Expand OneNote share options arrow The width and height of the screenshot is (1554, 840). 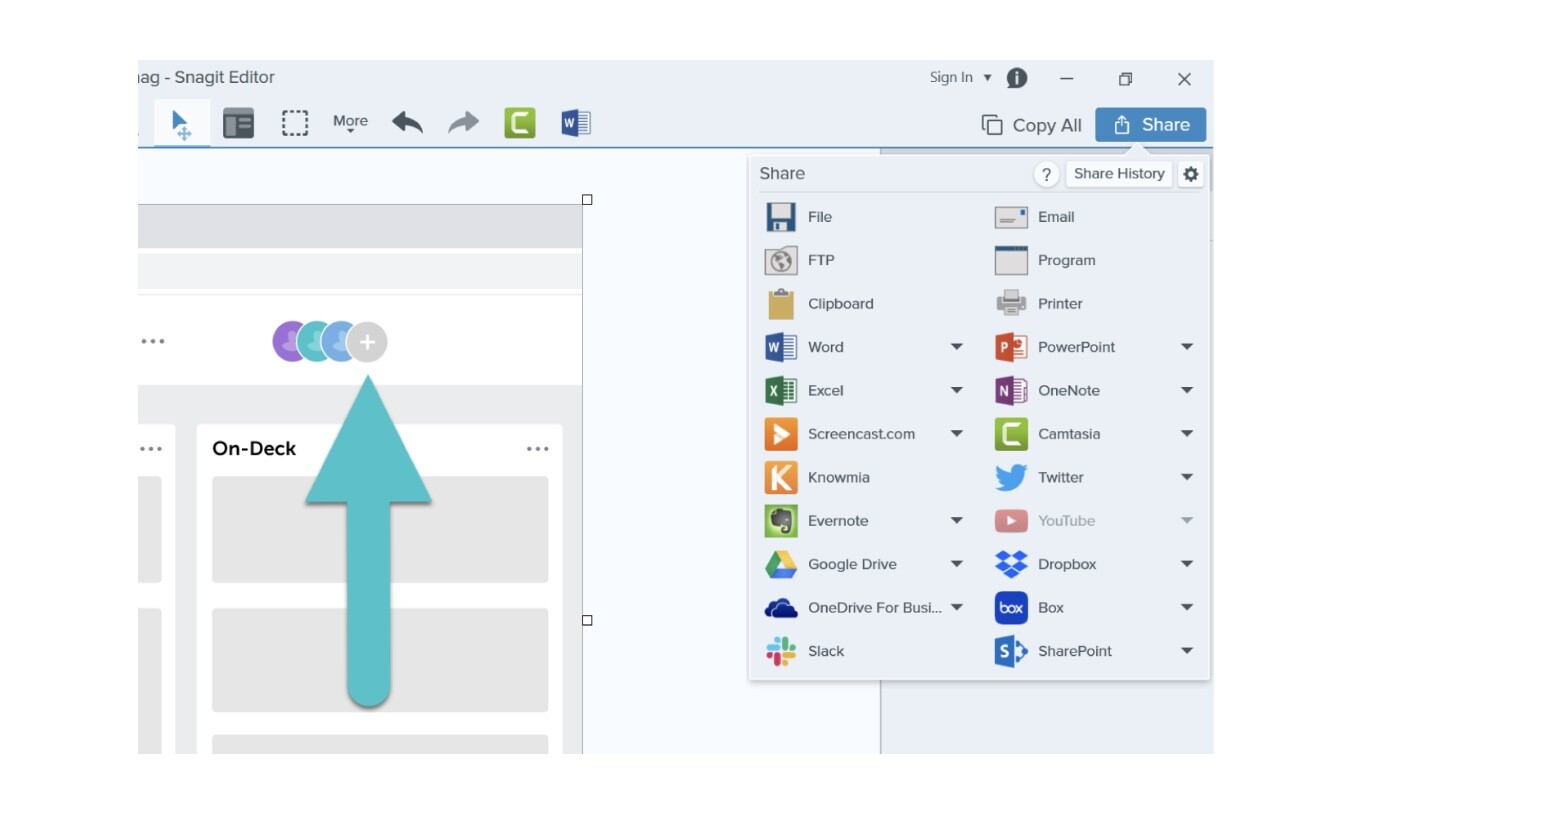pyautogui.click(x=1187, y=390)
